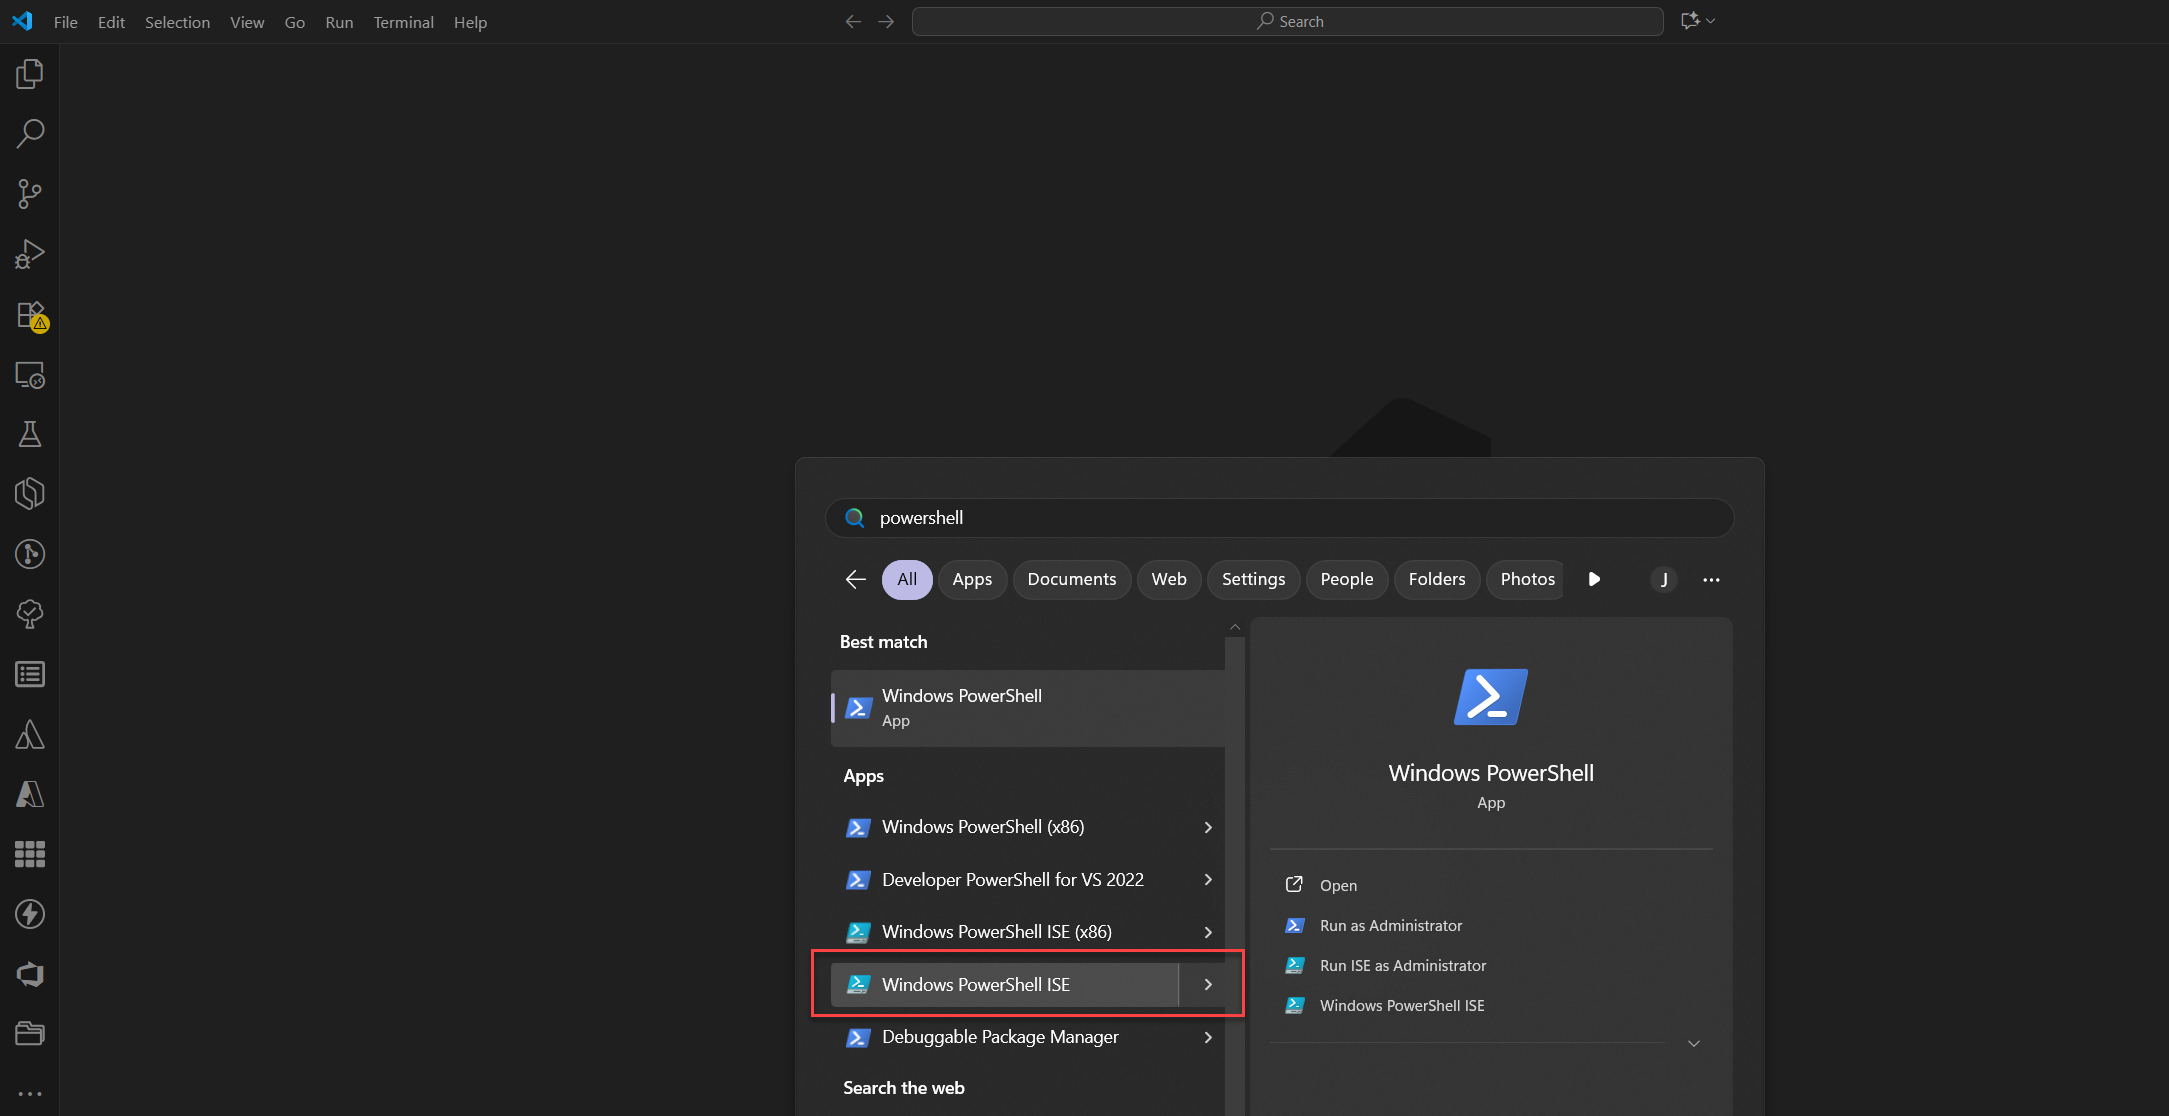Open the Explorer view in activity bar

30,74
